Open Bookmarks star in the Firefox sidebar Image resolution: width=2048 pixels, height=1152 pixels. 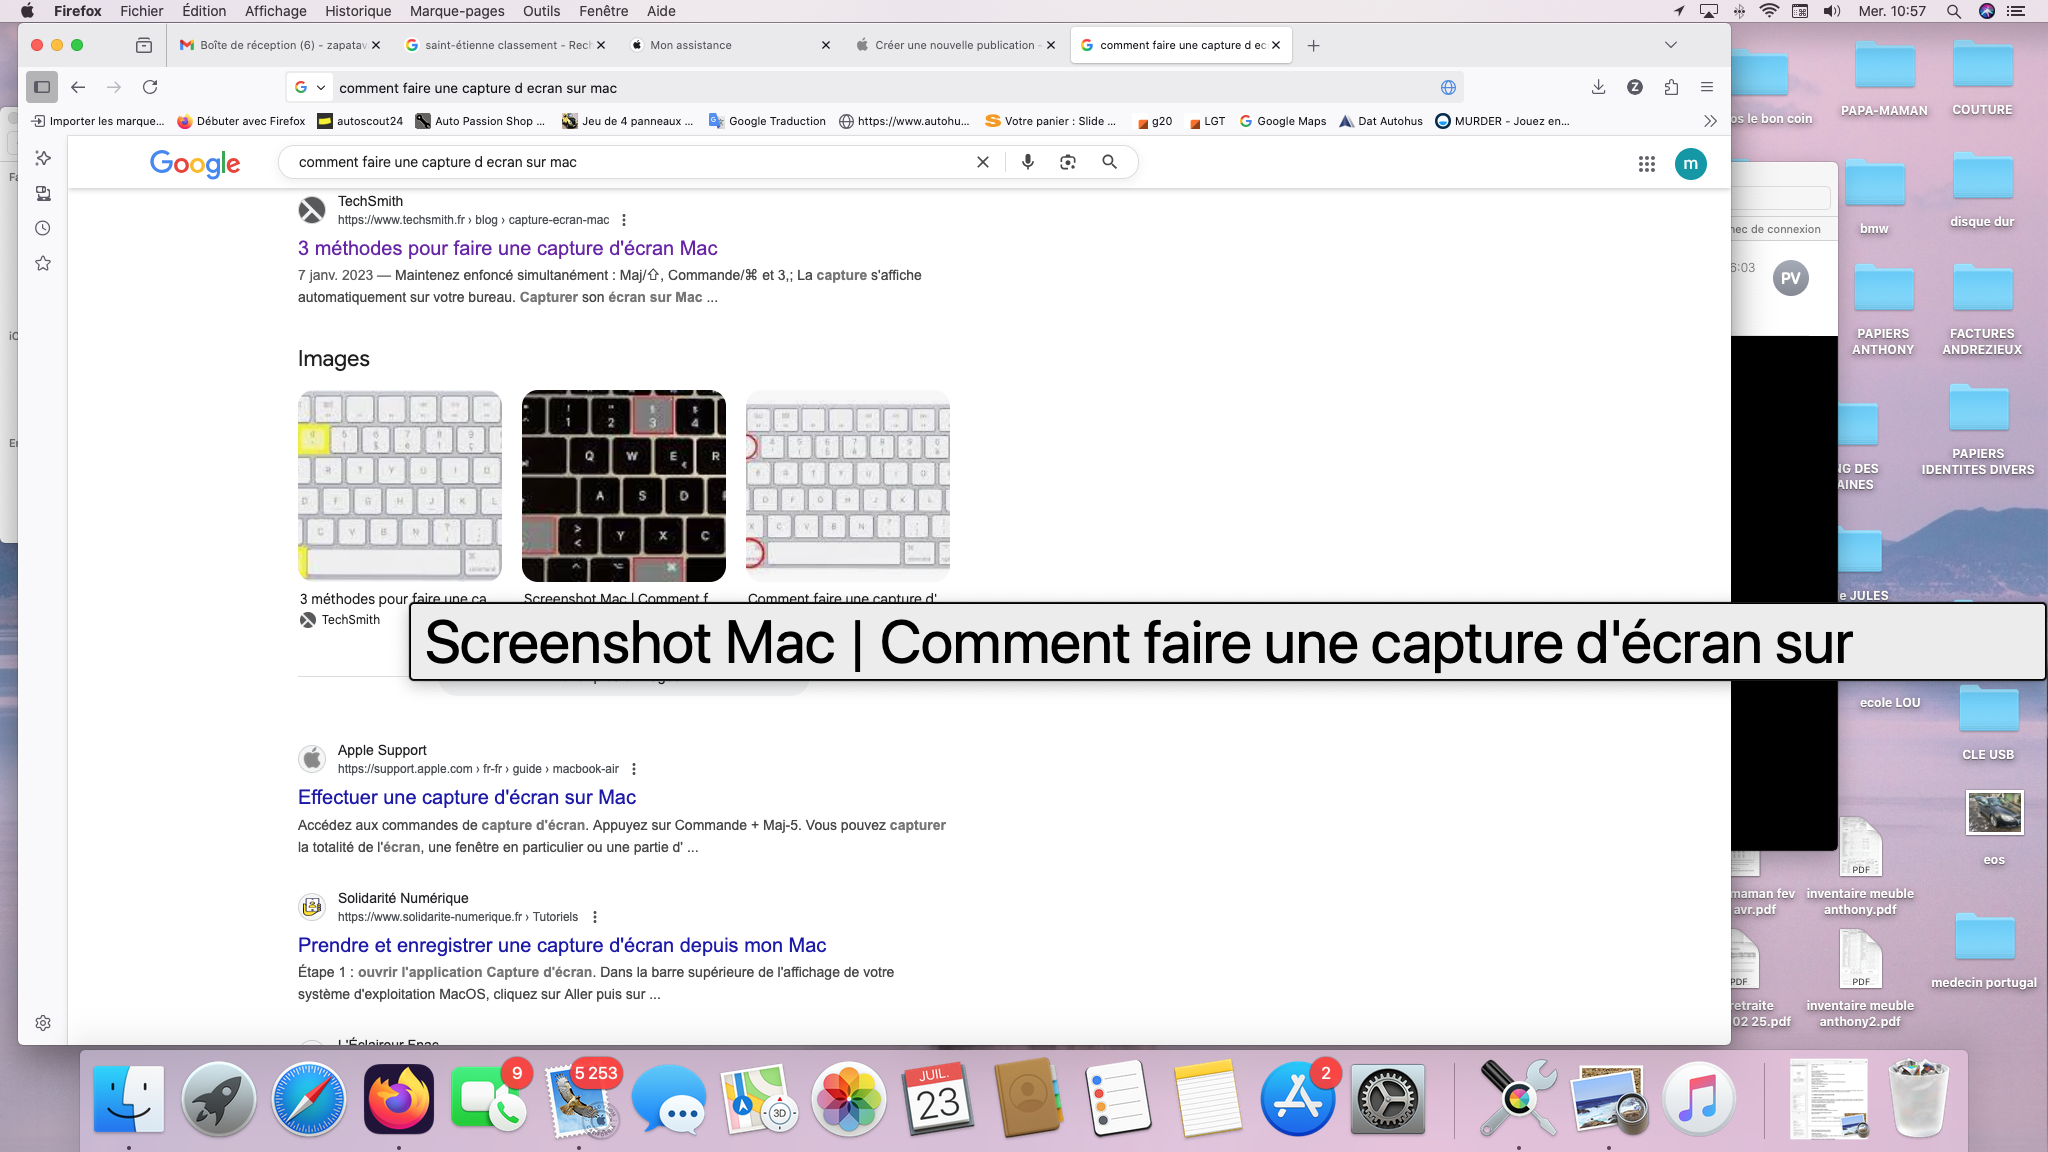coord(43,263)
